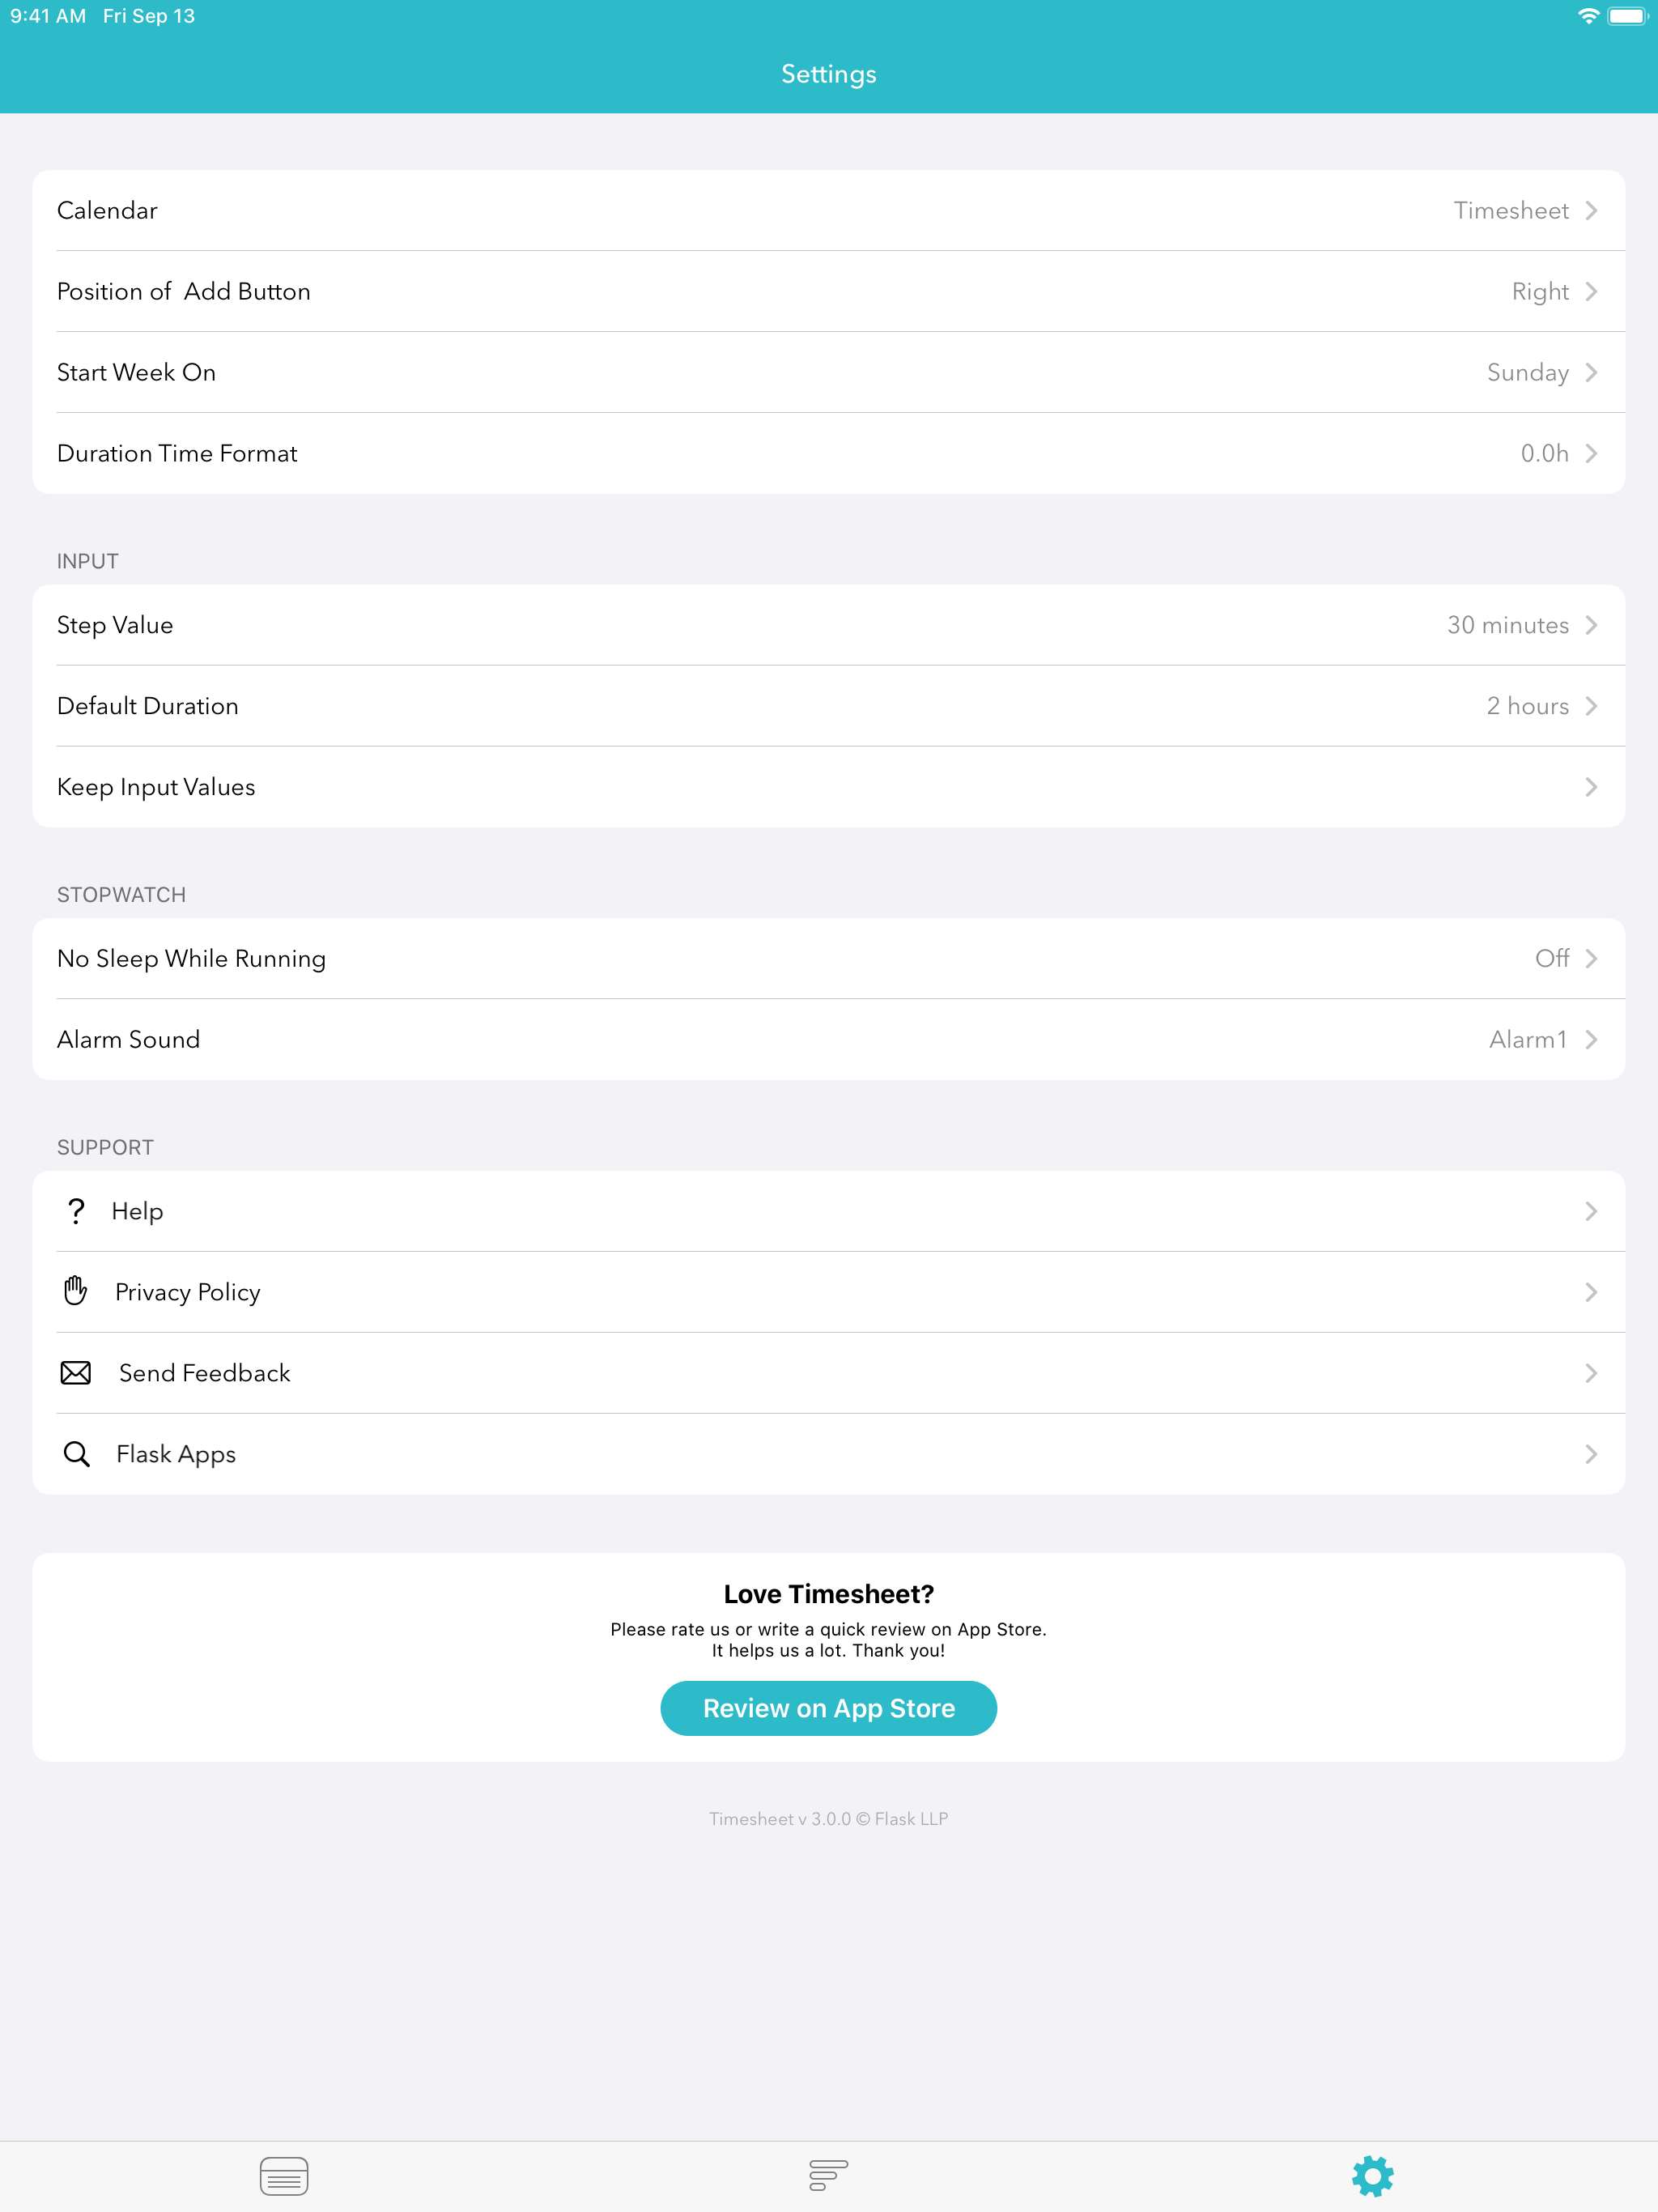Expand the Step Value 30 minutes chevron
The height and width of the screenshot is (2212, 1658).
tap(1591, 625)
